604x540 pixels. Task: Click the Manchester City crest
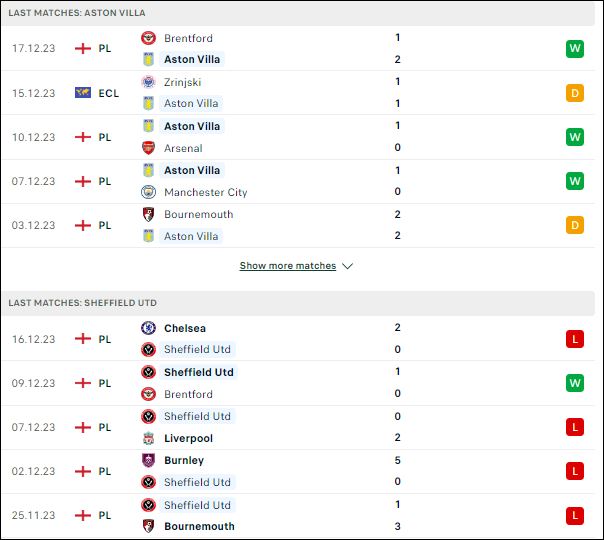[148, 192]
